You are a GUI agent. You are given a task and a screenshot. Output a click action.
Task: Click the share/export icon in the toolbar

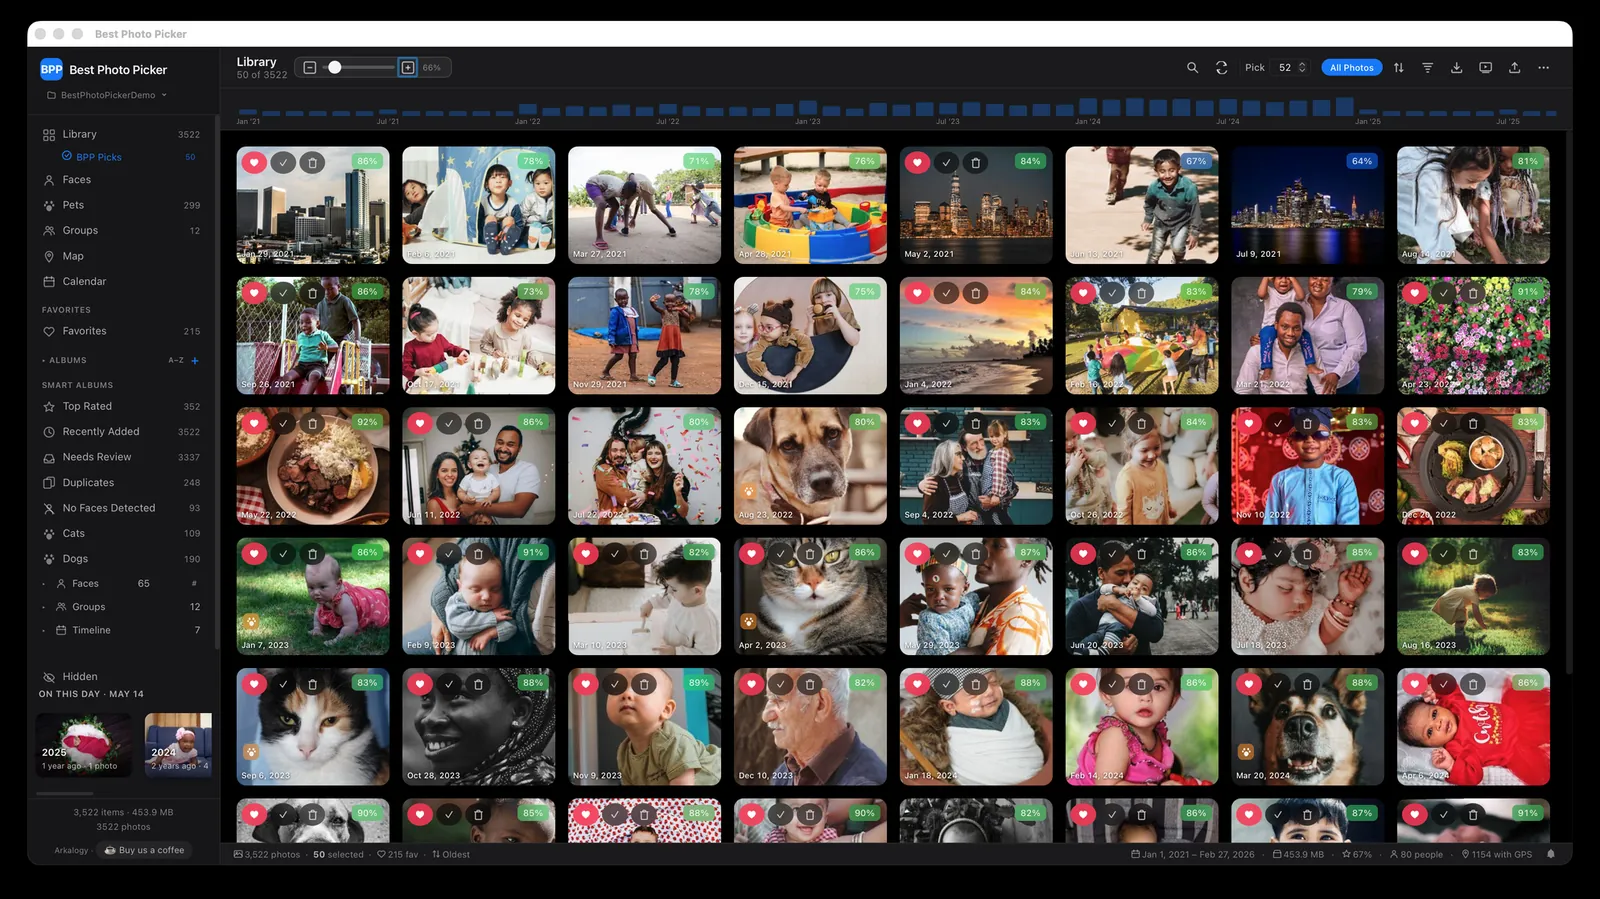[1515, 68]
